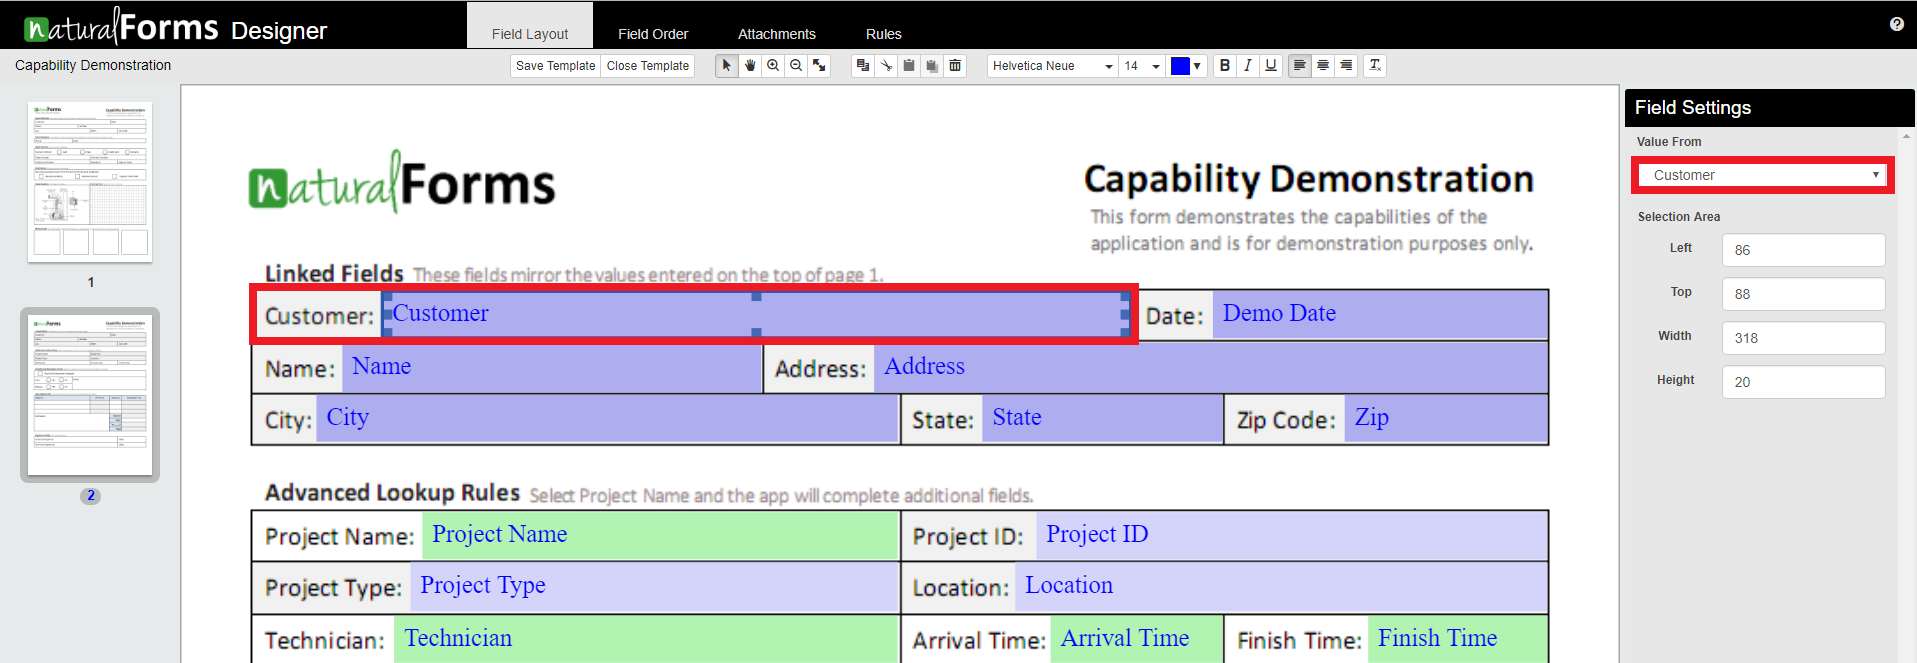Select the green Project Name field
The height and width of the screenshot is (663, 1917).
(x=660, y=535)
